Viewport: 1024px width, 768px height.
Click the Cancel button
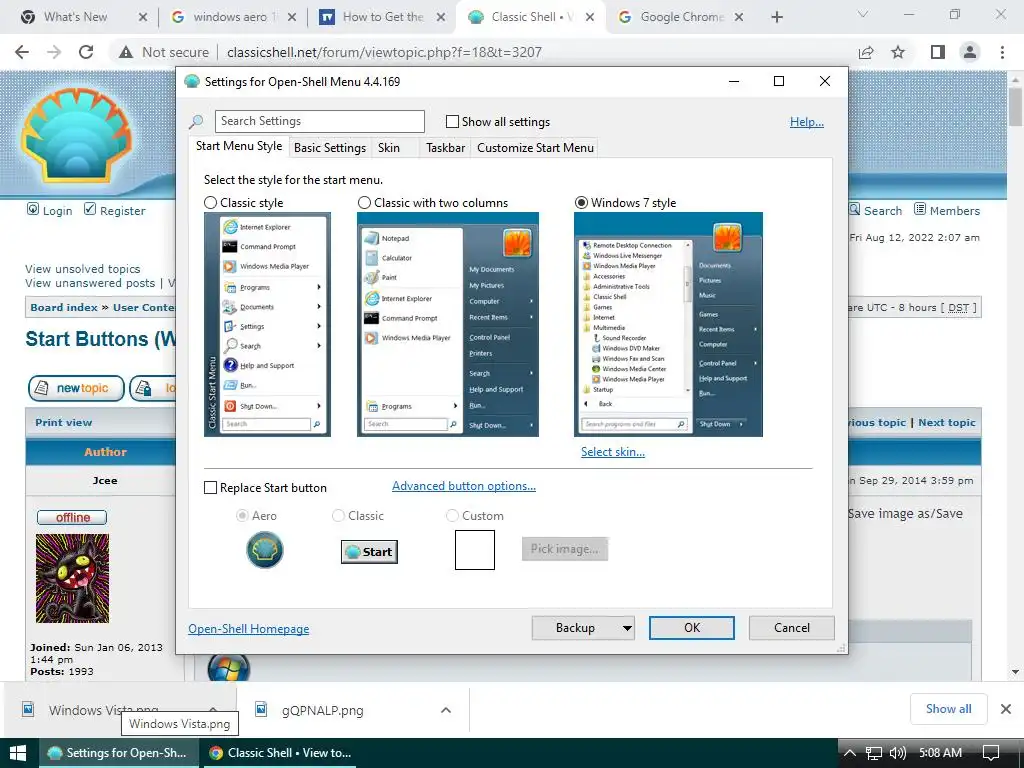(792, 628)
